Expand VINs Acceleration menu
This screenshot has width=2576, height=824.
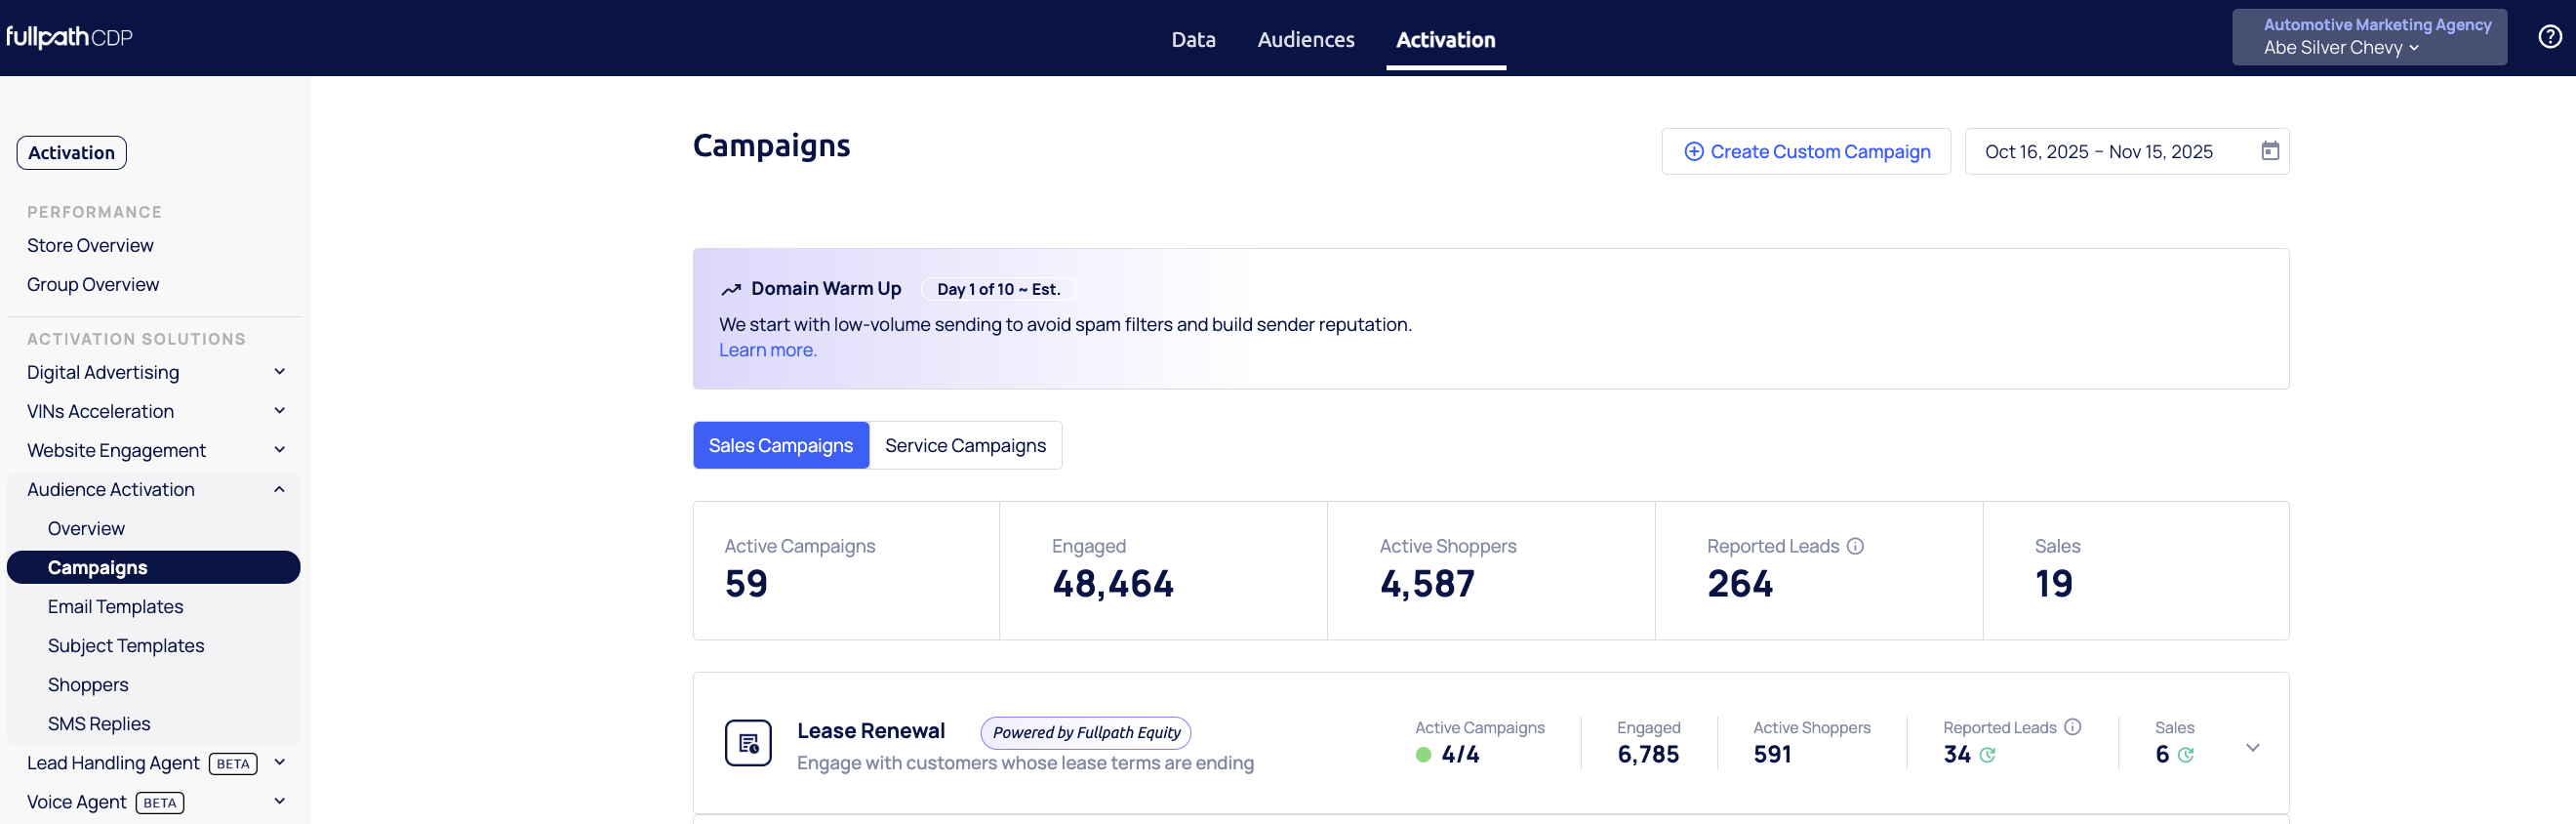click(279, 411)
